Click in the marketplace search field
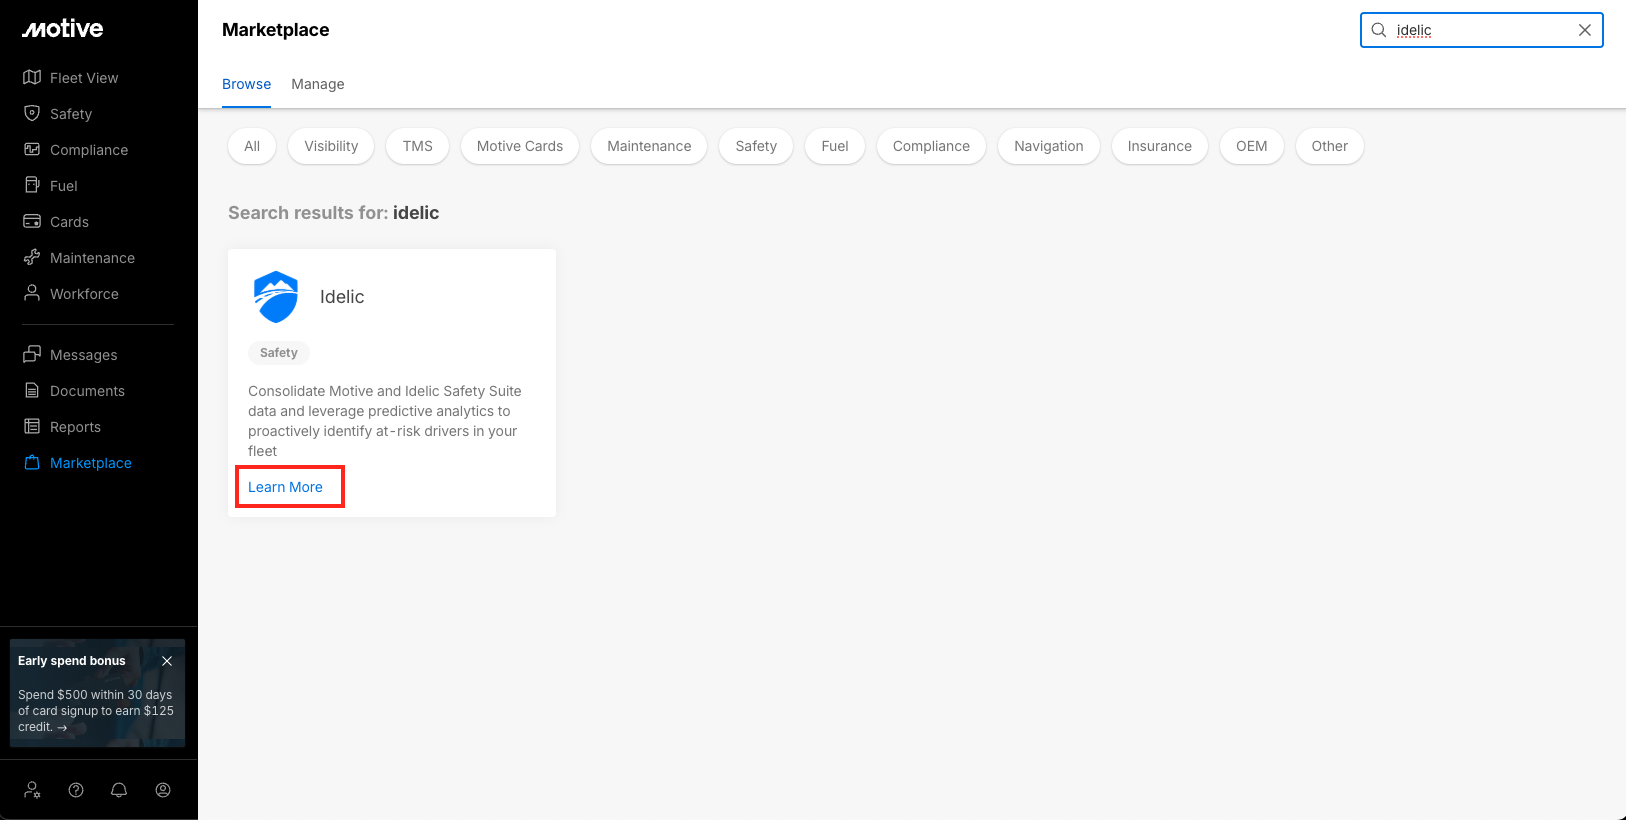 pos(1482,30)
